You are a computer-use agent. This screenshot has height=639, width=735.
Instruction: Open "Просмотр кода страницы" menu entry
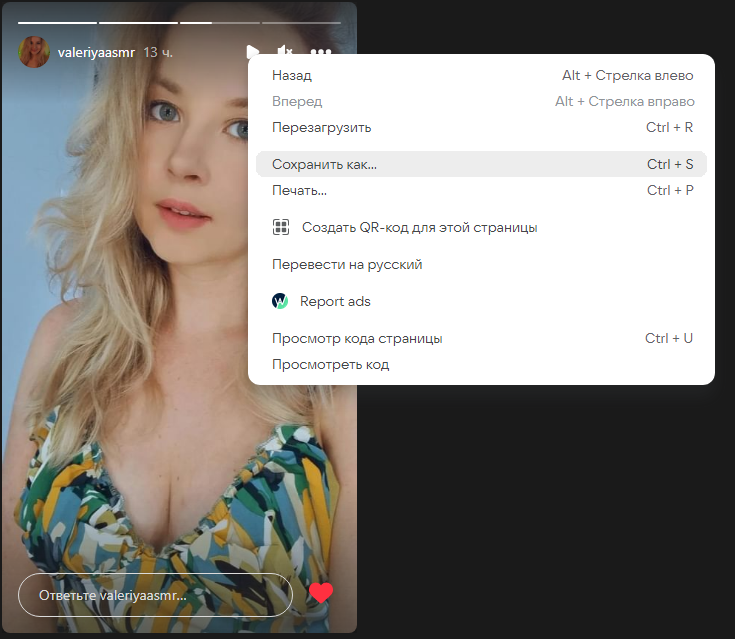coord(481,338)
